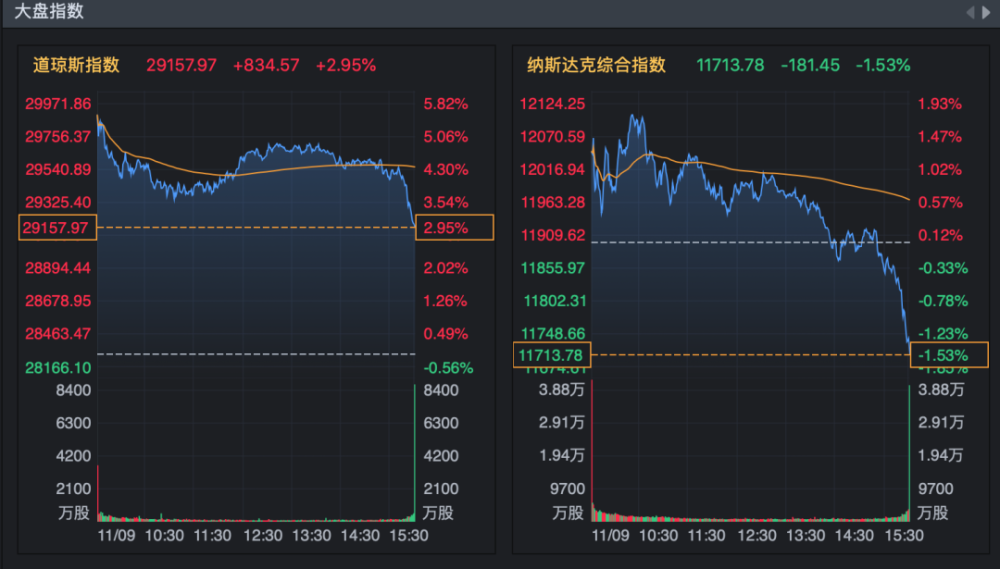The image size is (1000, 569).
Task: Click the previous page left arrow
Action: click(969, 12)
